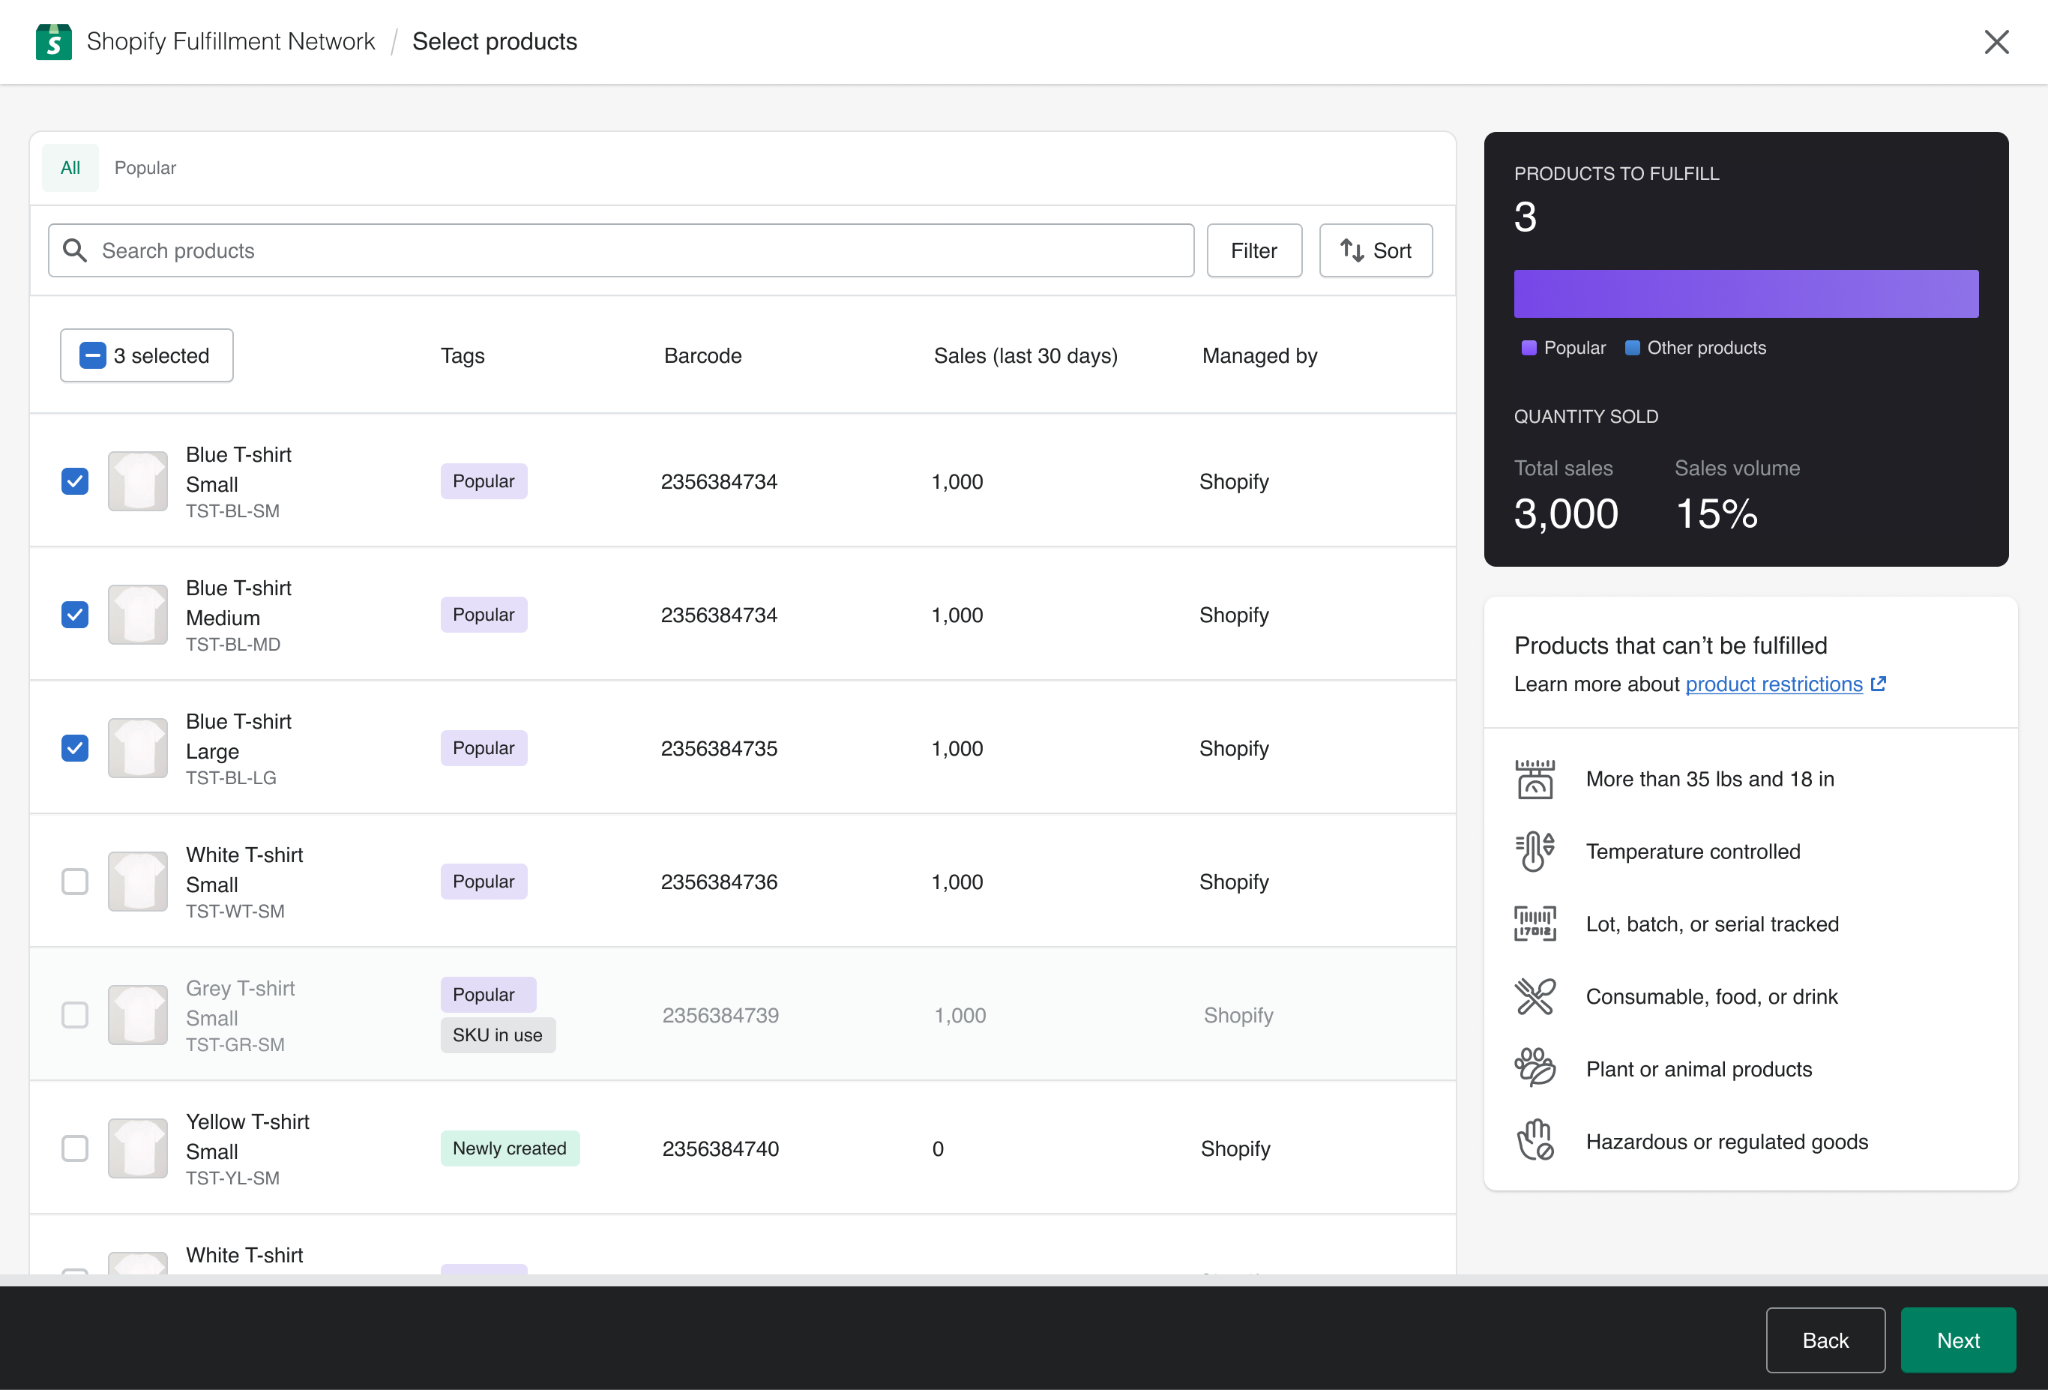Uncheck Blue T-shirt Small checkbox
The width and height of the screenshot is (2048, 1390).
[75, 481]
